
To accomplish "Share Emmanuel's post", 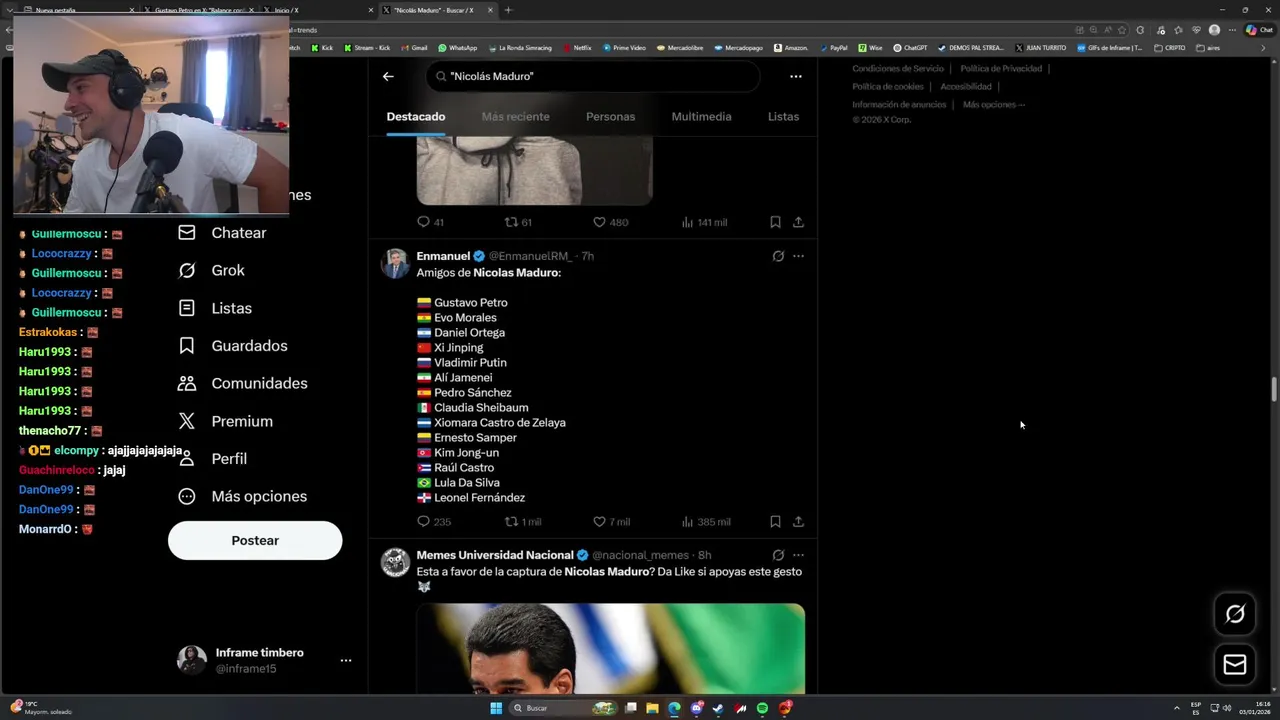I will 798,522.
